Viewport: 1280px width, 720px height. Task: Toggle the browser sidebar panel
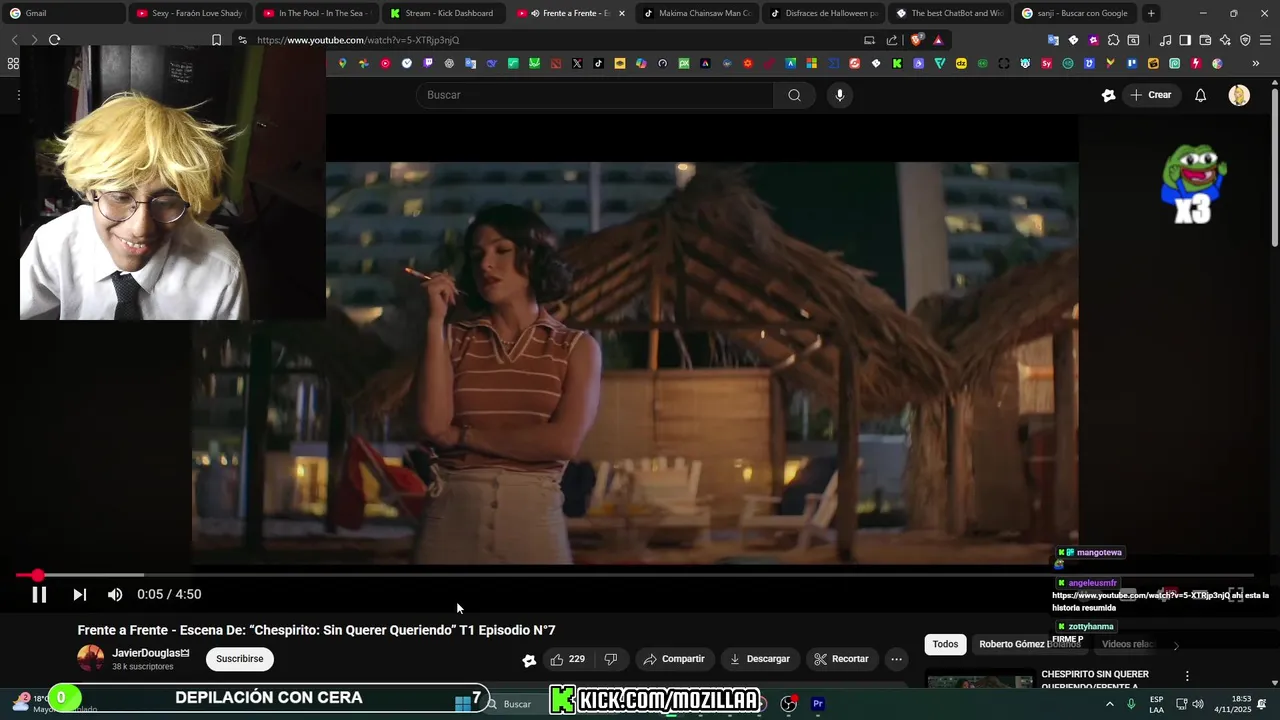point(1185,40)
